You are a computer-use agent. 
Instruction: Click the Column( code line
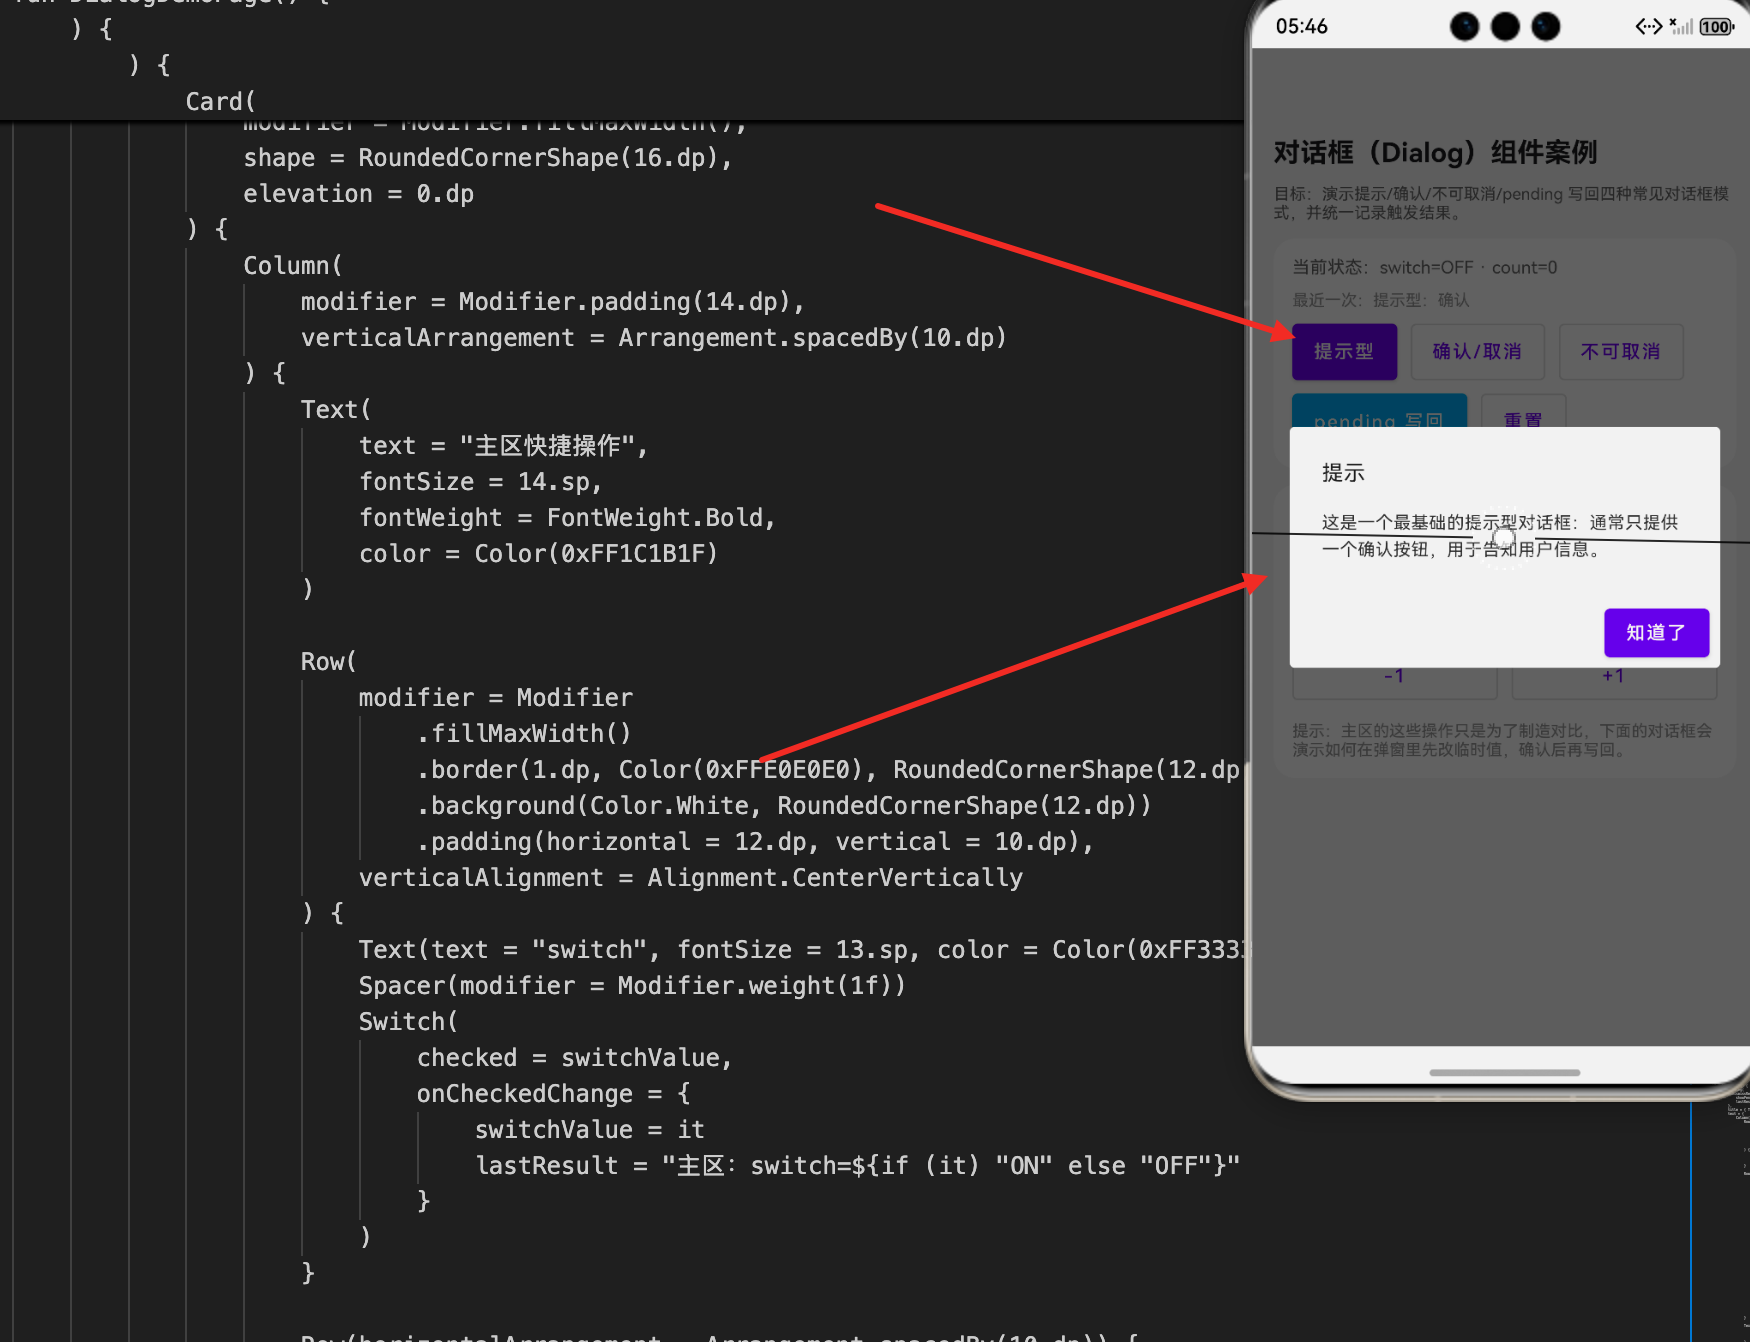point(293,266)
